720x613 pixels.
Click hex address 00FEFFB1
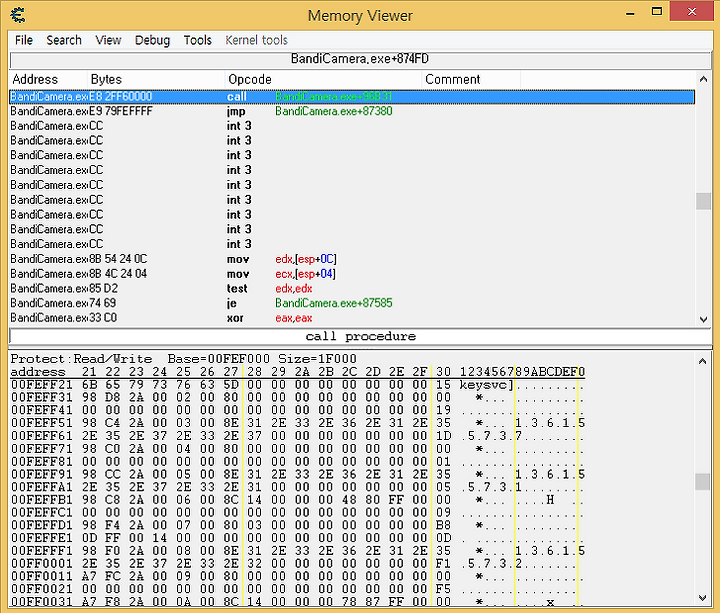point(41,500)
